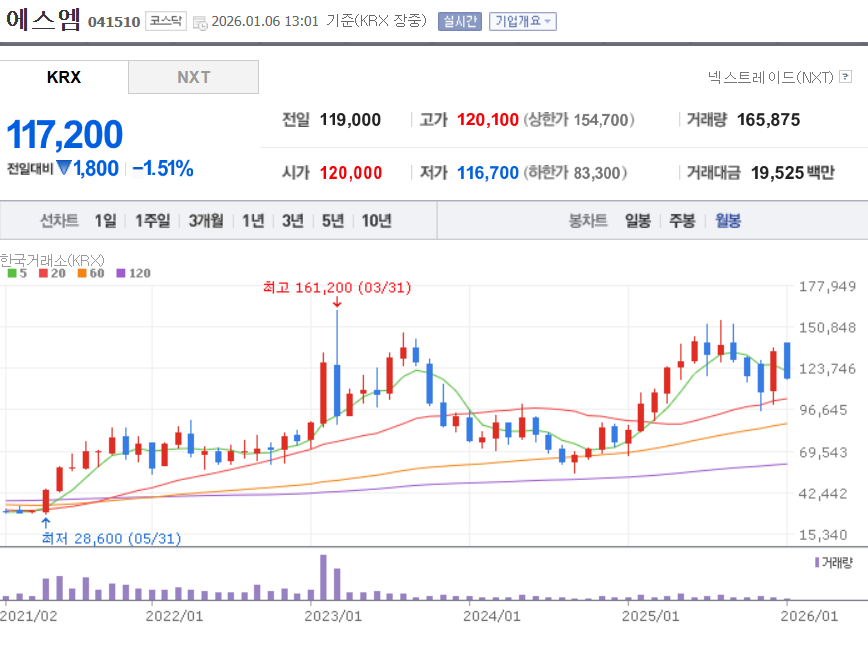Click the stock code 041510

tap(114, 22)
